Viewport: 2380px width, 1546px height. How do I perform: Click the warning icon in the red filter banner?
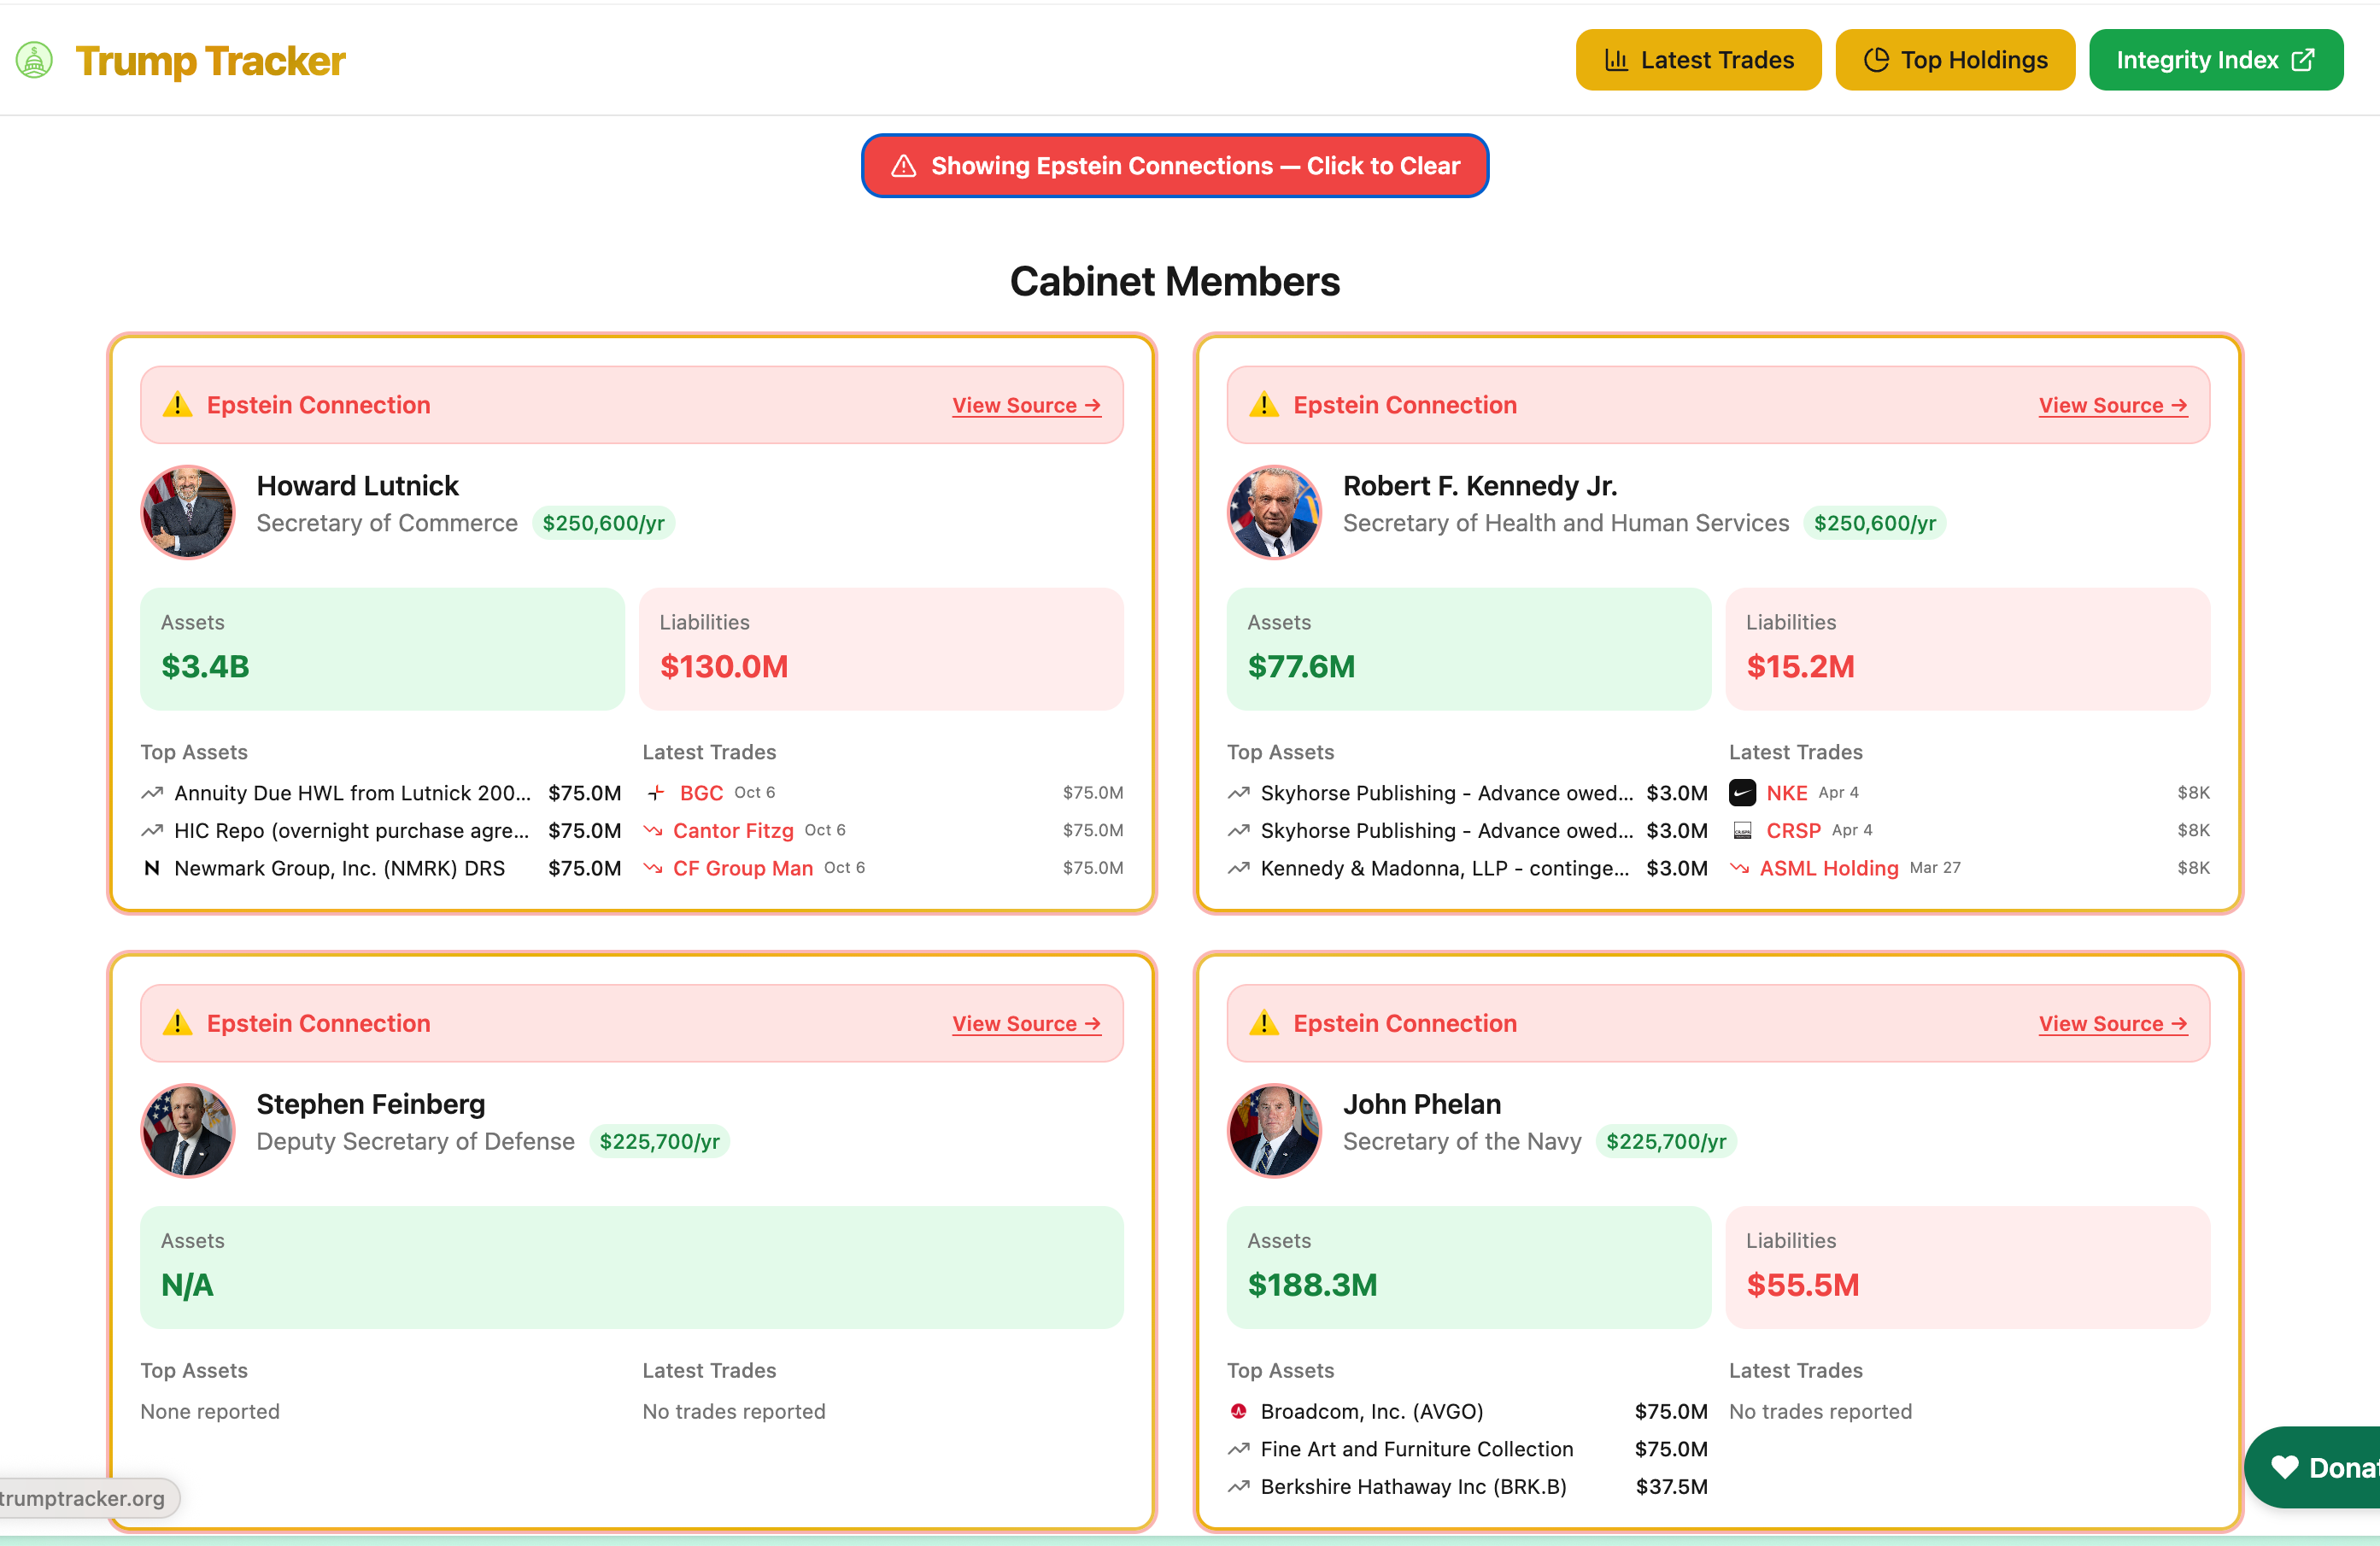[x=904, y=166]
